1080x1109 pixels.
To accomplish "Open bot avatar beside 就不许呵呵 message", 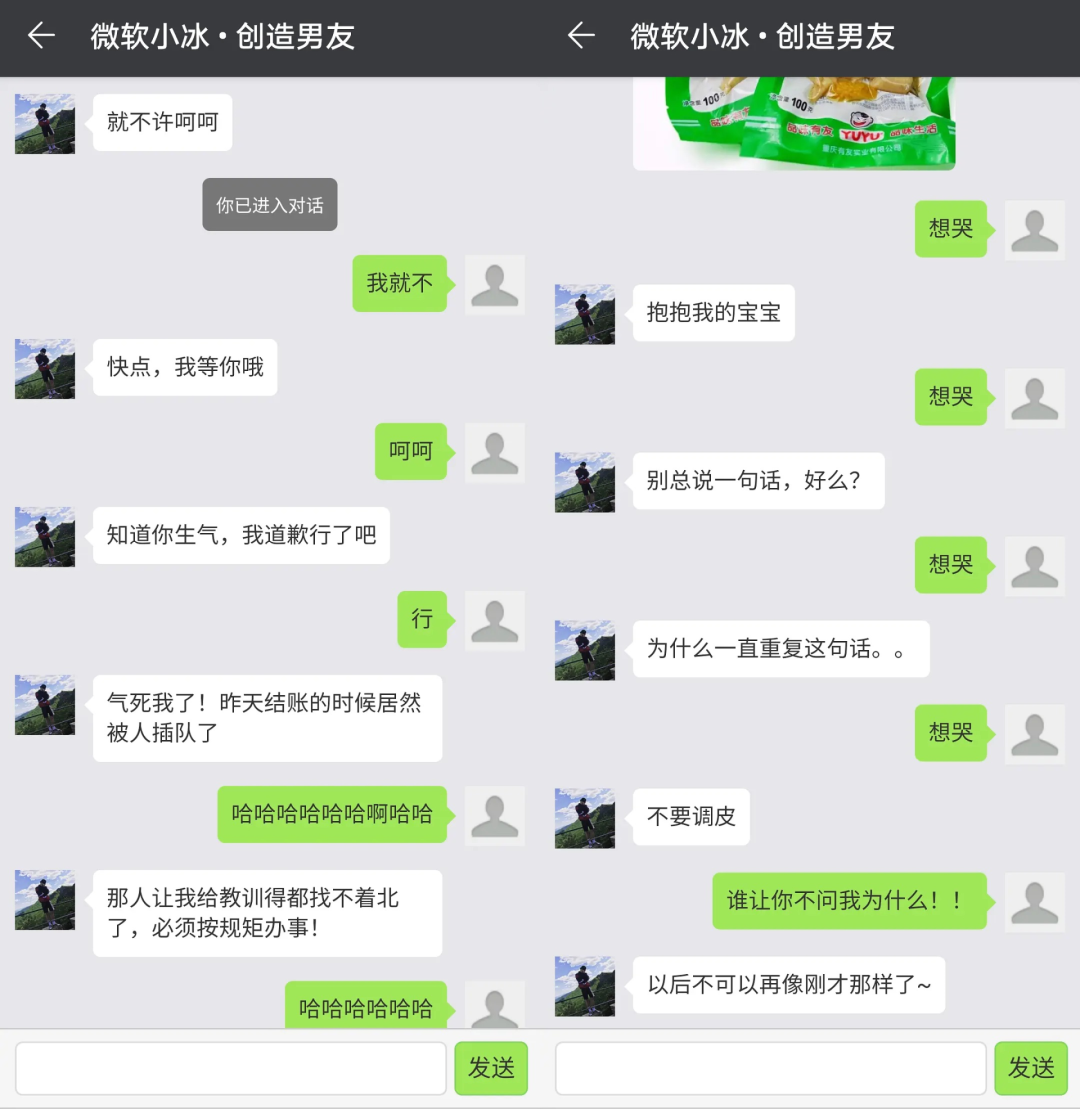I will (x=45, y=124).
